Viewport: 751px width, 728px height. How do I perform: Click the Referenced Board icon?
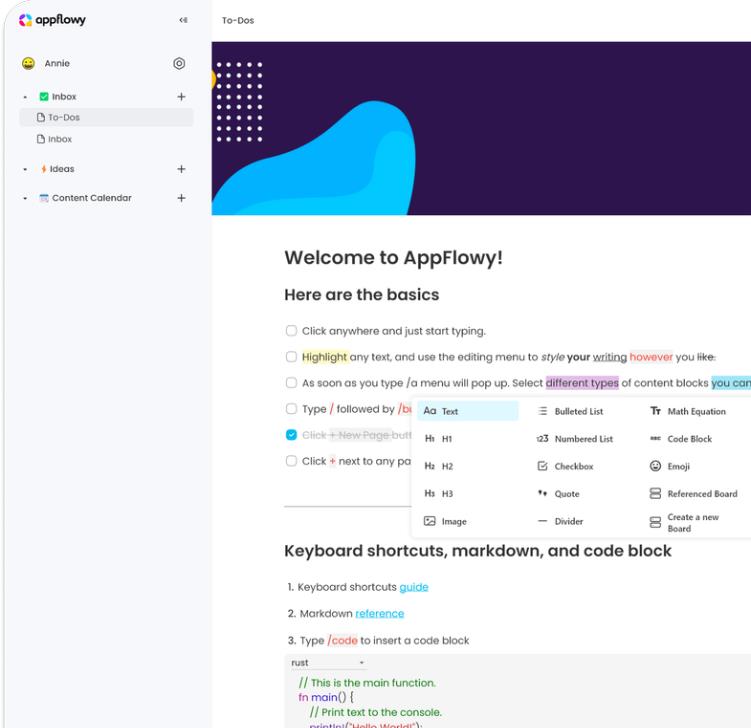[655, 493]
